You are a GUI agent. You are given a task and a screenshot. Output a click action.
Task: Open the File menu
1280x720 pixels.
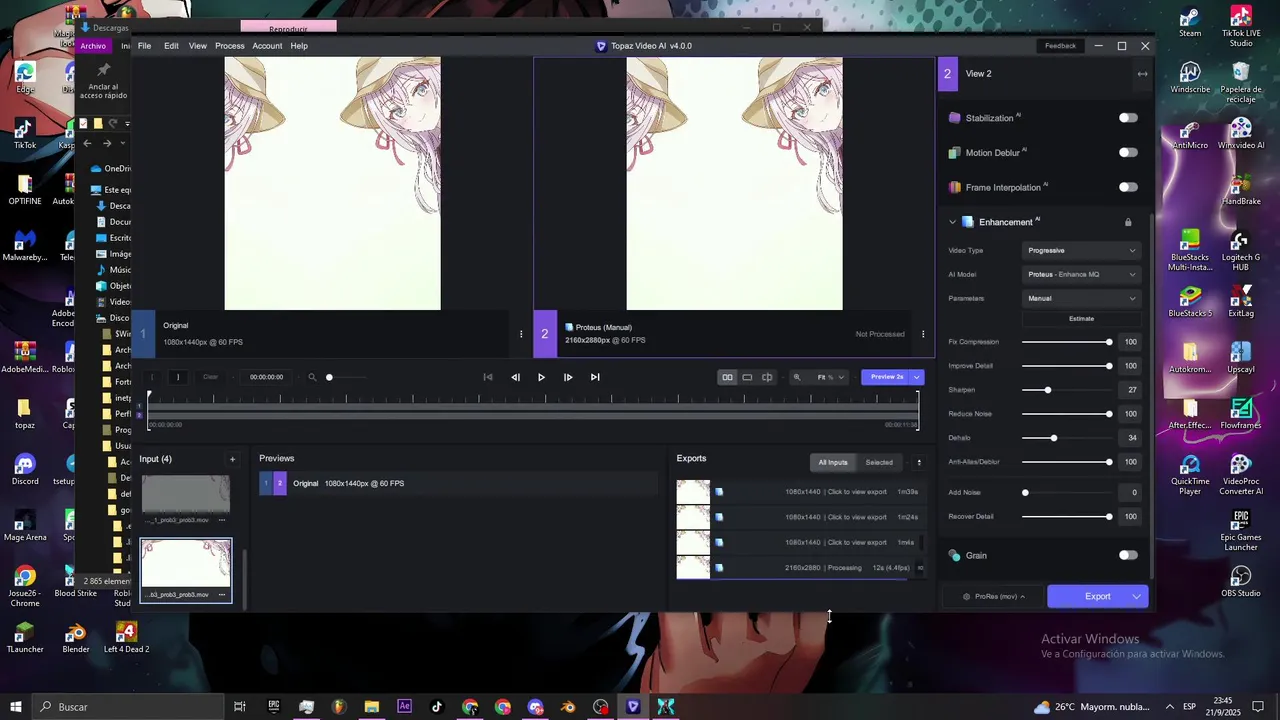(145, 46)
